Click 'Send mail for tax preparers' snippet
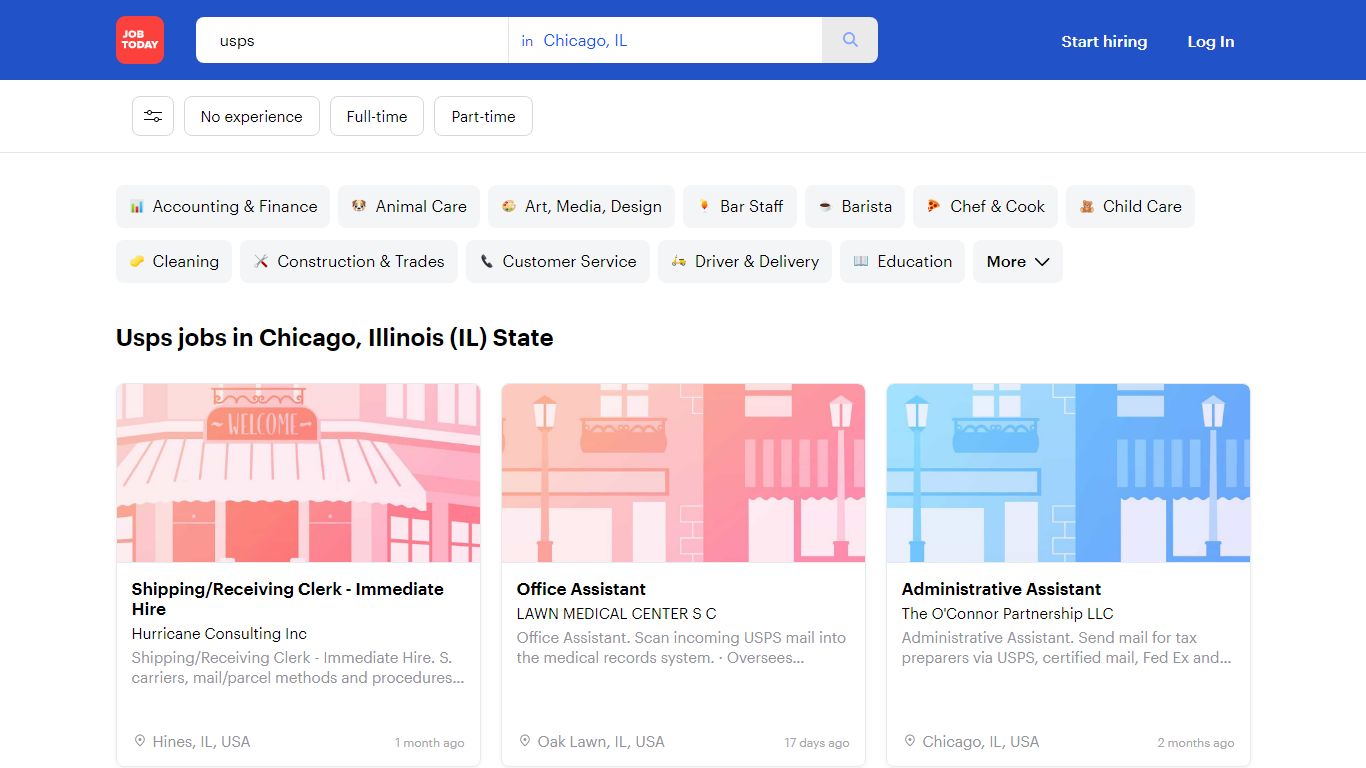Screen dimensions: 1366x768 1067,647
